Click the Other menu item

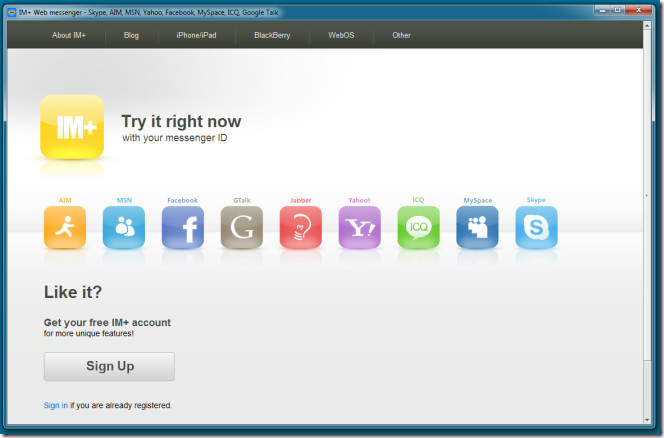(401, 35)
